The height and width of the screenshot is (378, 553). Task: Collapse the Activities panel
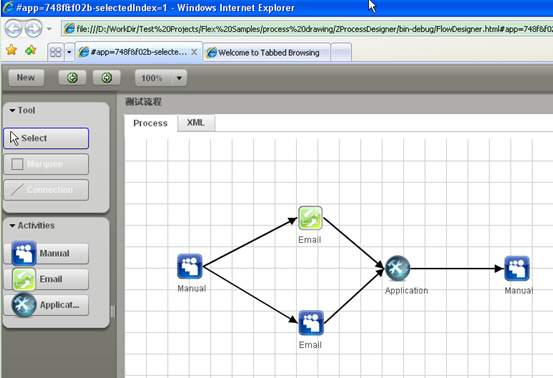tap(12, 225)
